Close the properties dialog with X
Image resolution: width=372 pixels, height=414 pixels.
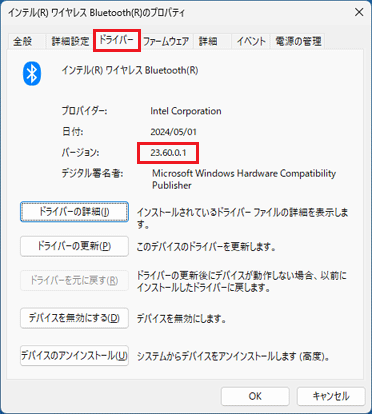[359, 12]
